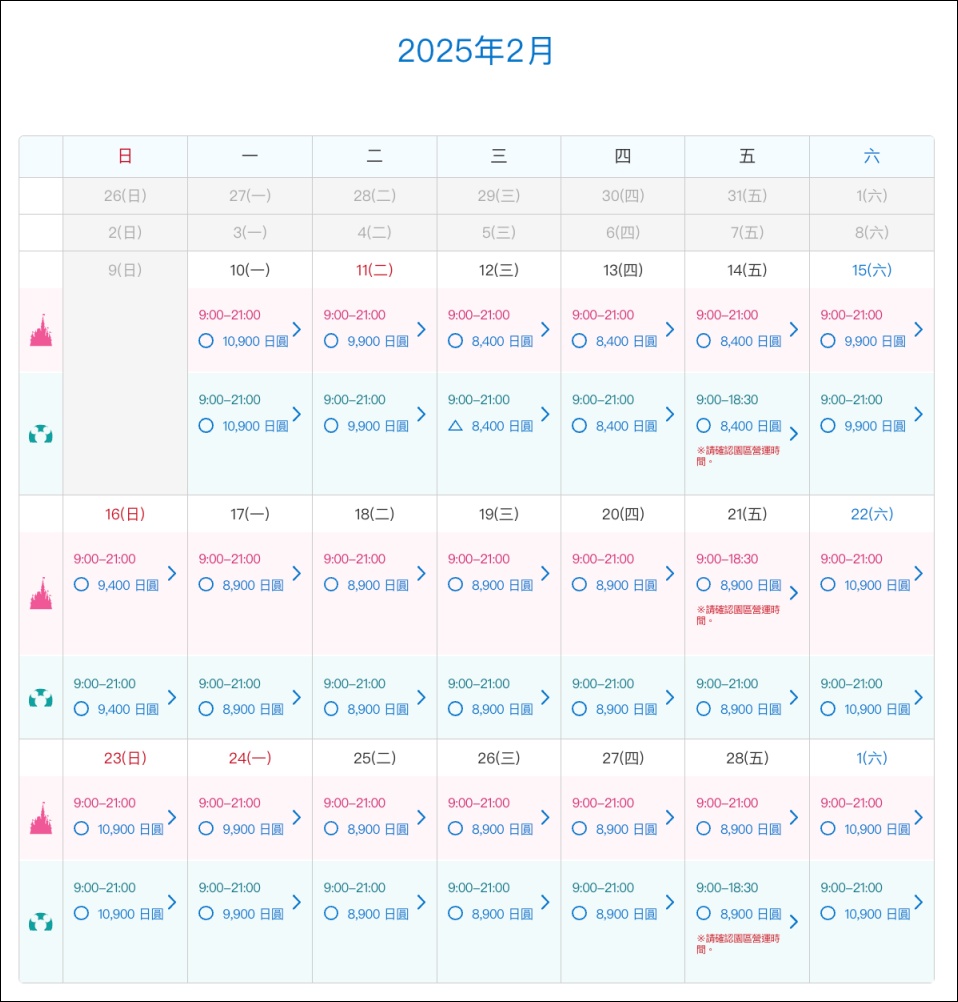This screenshot has height=1002, width=958.
Task: Click the Saturday column header 六
Action: click(x=872, y=156)
